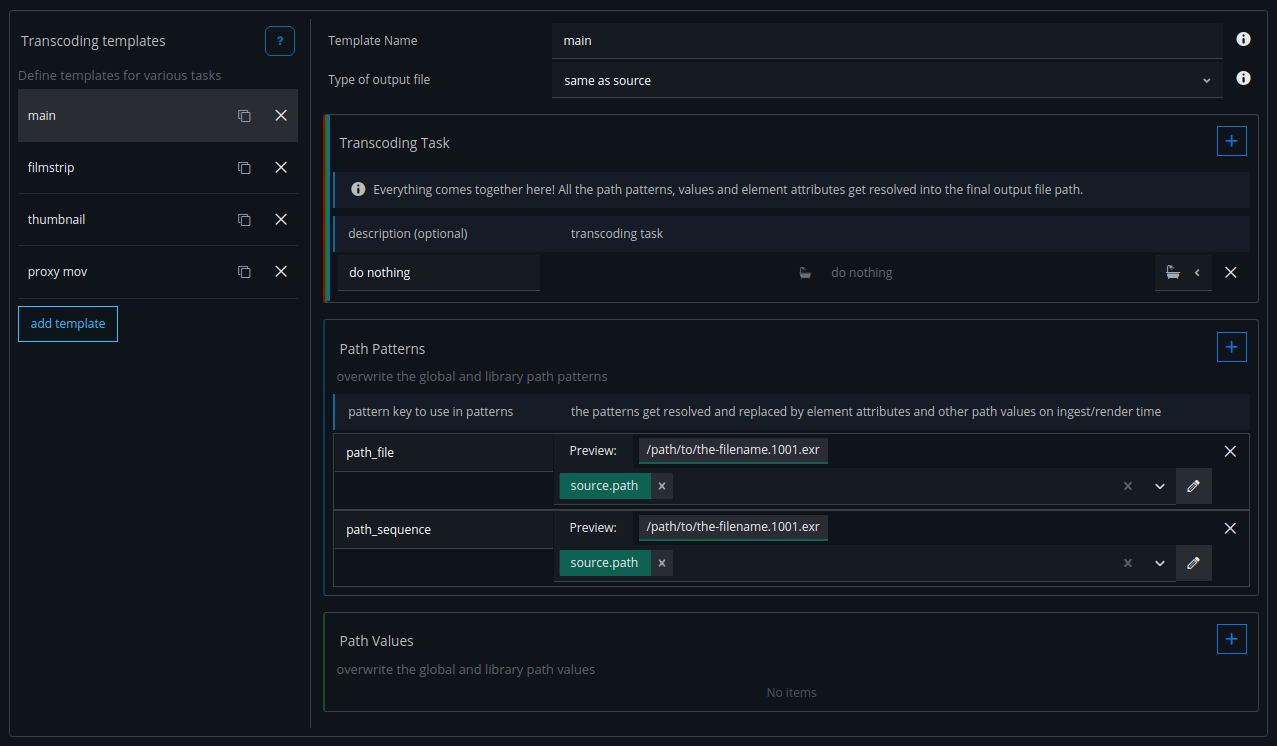Click the Template Name input field
Image resolution: width=1277 pixels, height=746 pixels.
[x=886, y=41]
